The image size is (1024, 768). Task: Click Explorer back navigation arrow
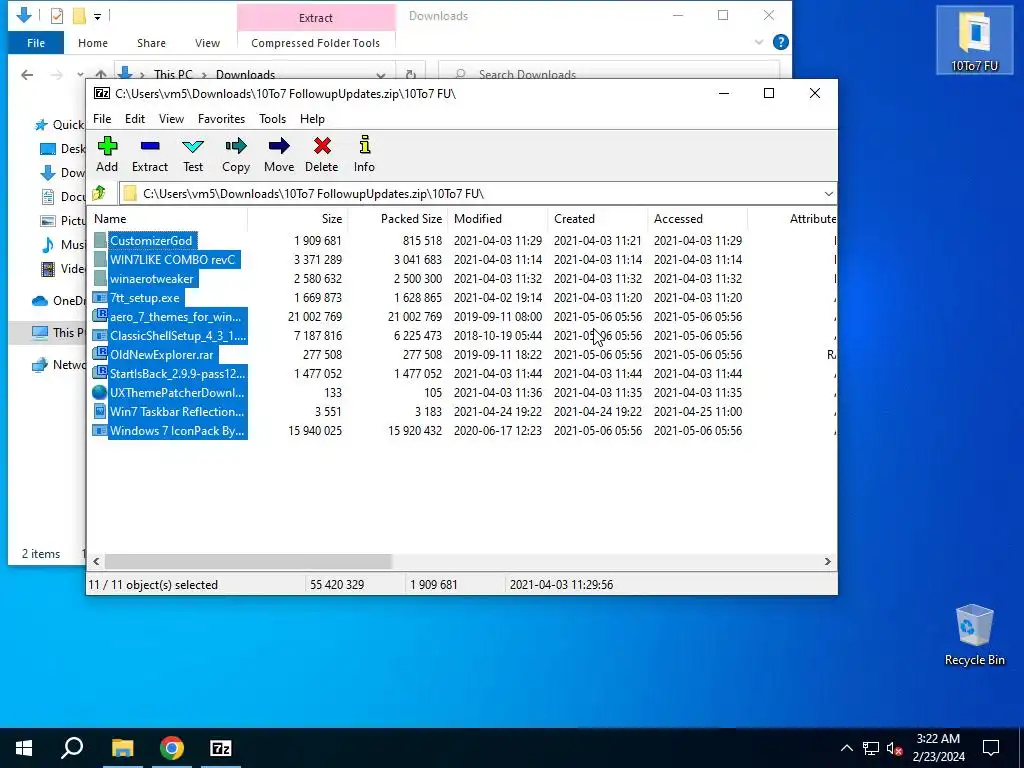click(x=27, y=74)
